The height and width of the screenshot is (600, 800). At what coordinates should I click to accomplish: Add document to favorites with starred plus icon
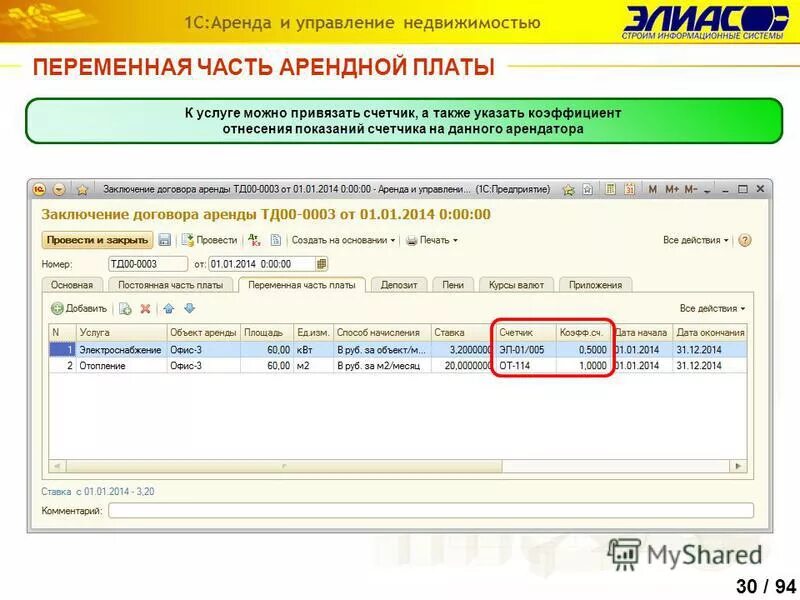click(568, 190)
